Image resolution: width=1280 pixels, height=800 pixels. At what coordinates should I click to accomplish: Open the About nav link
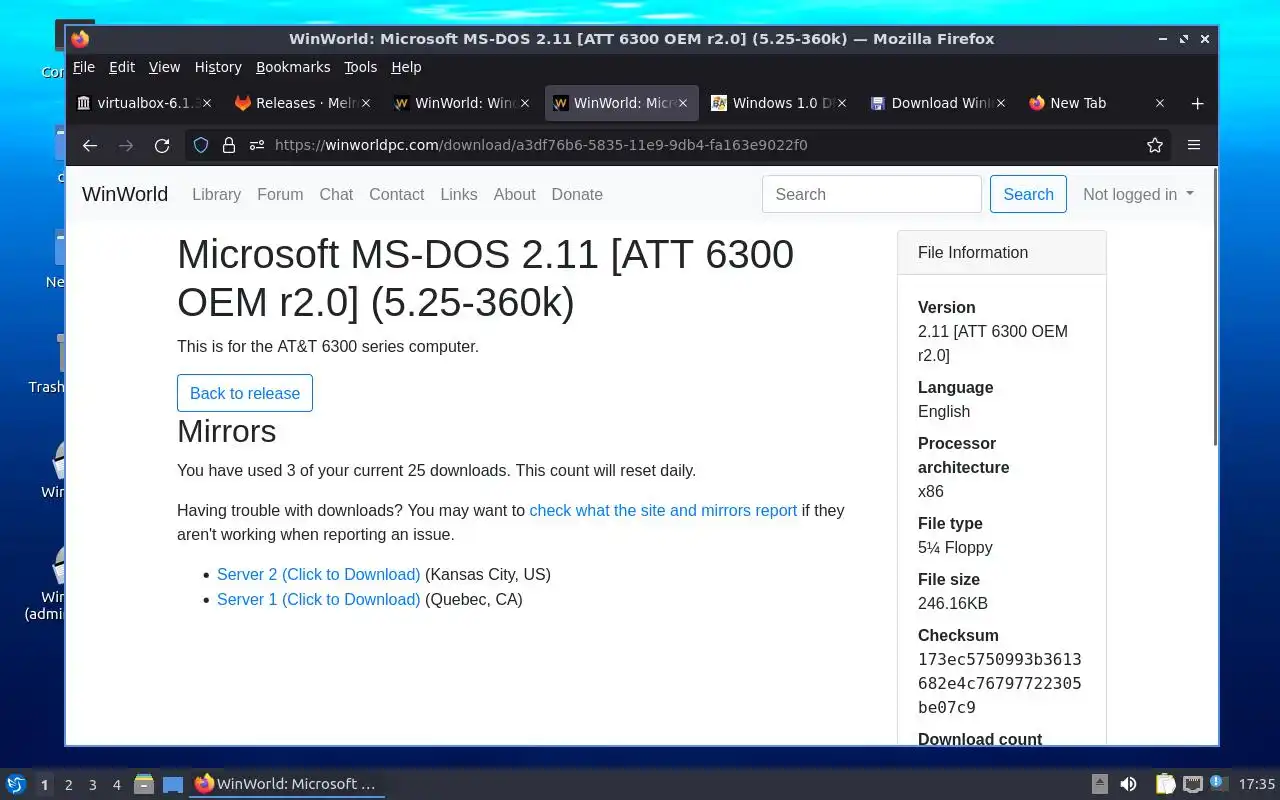[x=514, y=194]
